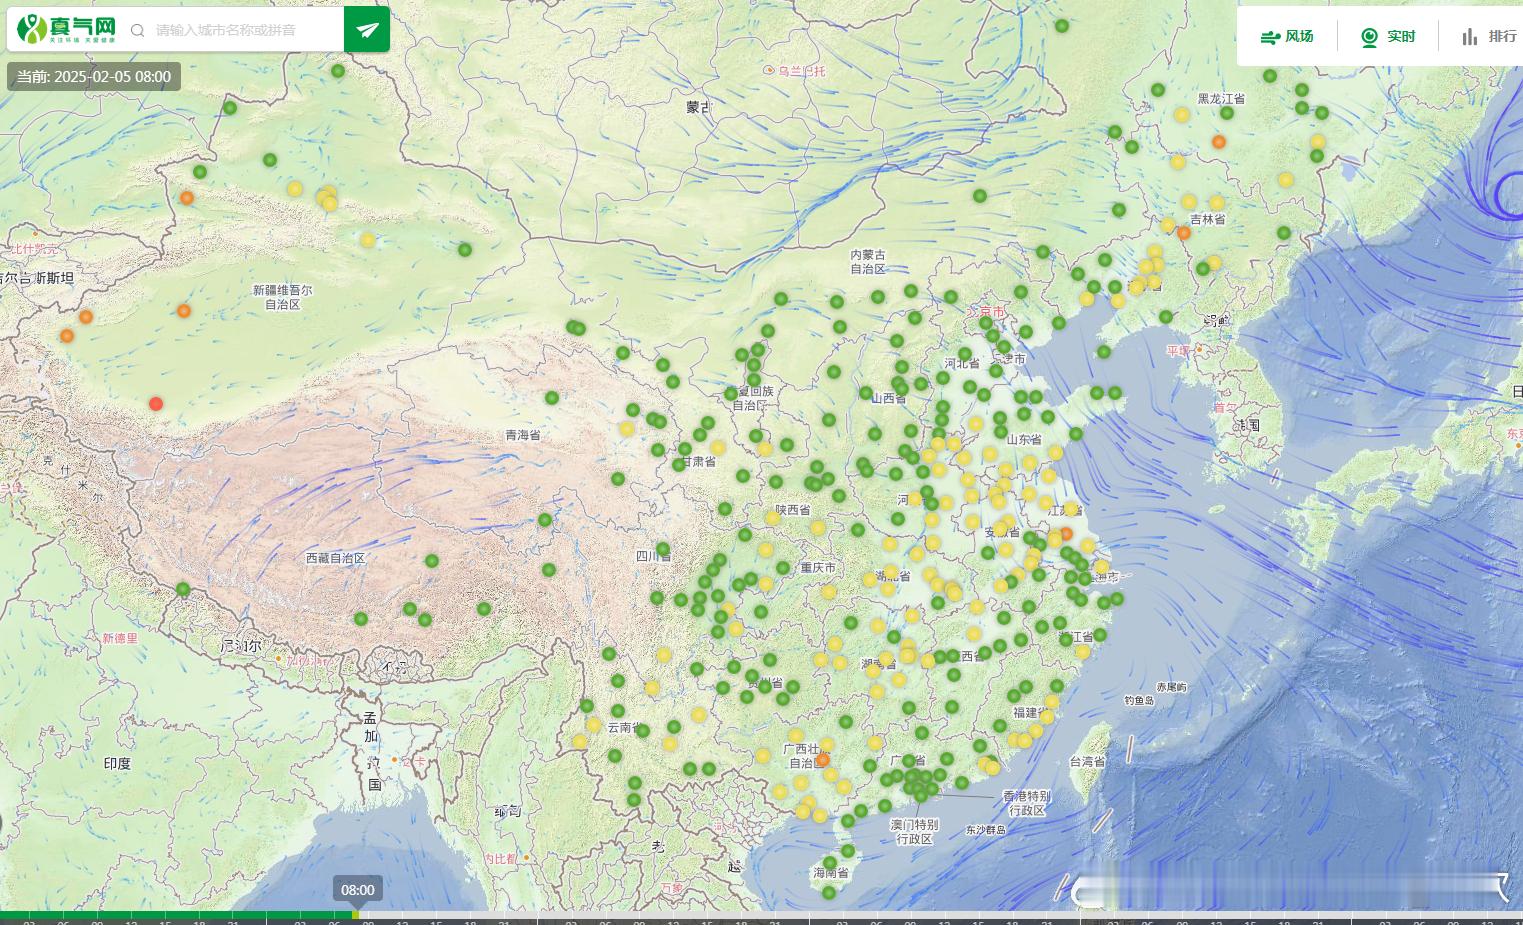Click the 澳门特别行政区 map label
1523x925 pixels.
click(915, 832)
